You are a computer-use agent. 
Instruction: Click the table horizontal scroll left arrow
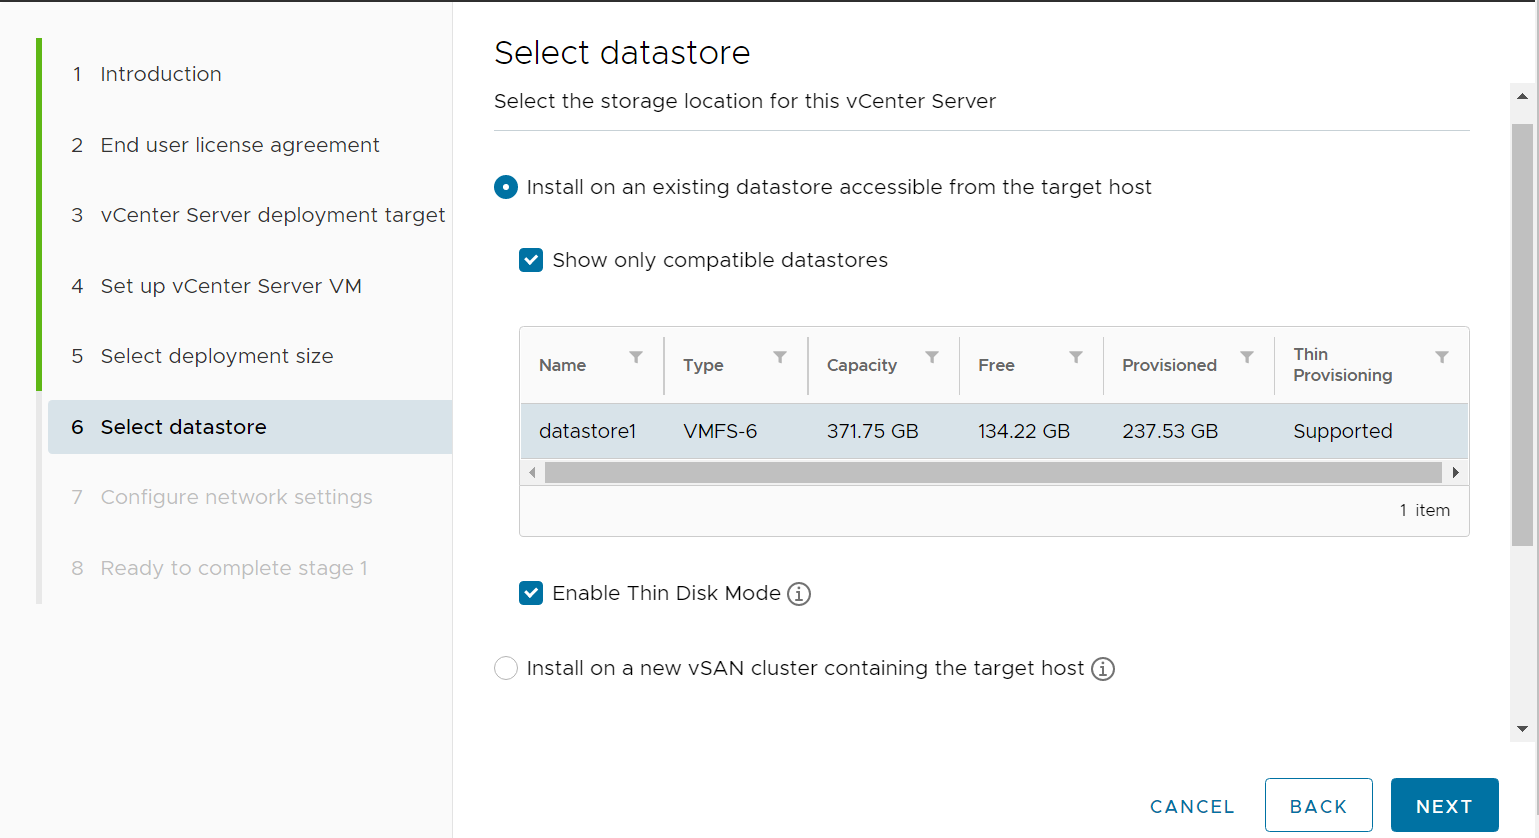click(x=532, y=472)
